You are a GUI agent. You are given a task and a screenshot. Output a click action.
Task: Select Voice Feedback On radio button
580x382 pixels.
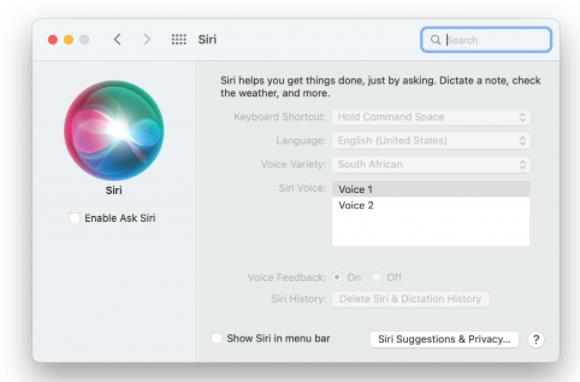tap(337, 277)
